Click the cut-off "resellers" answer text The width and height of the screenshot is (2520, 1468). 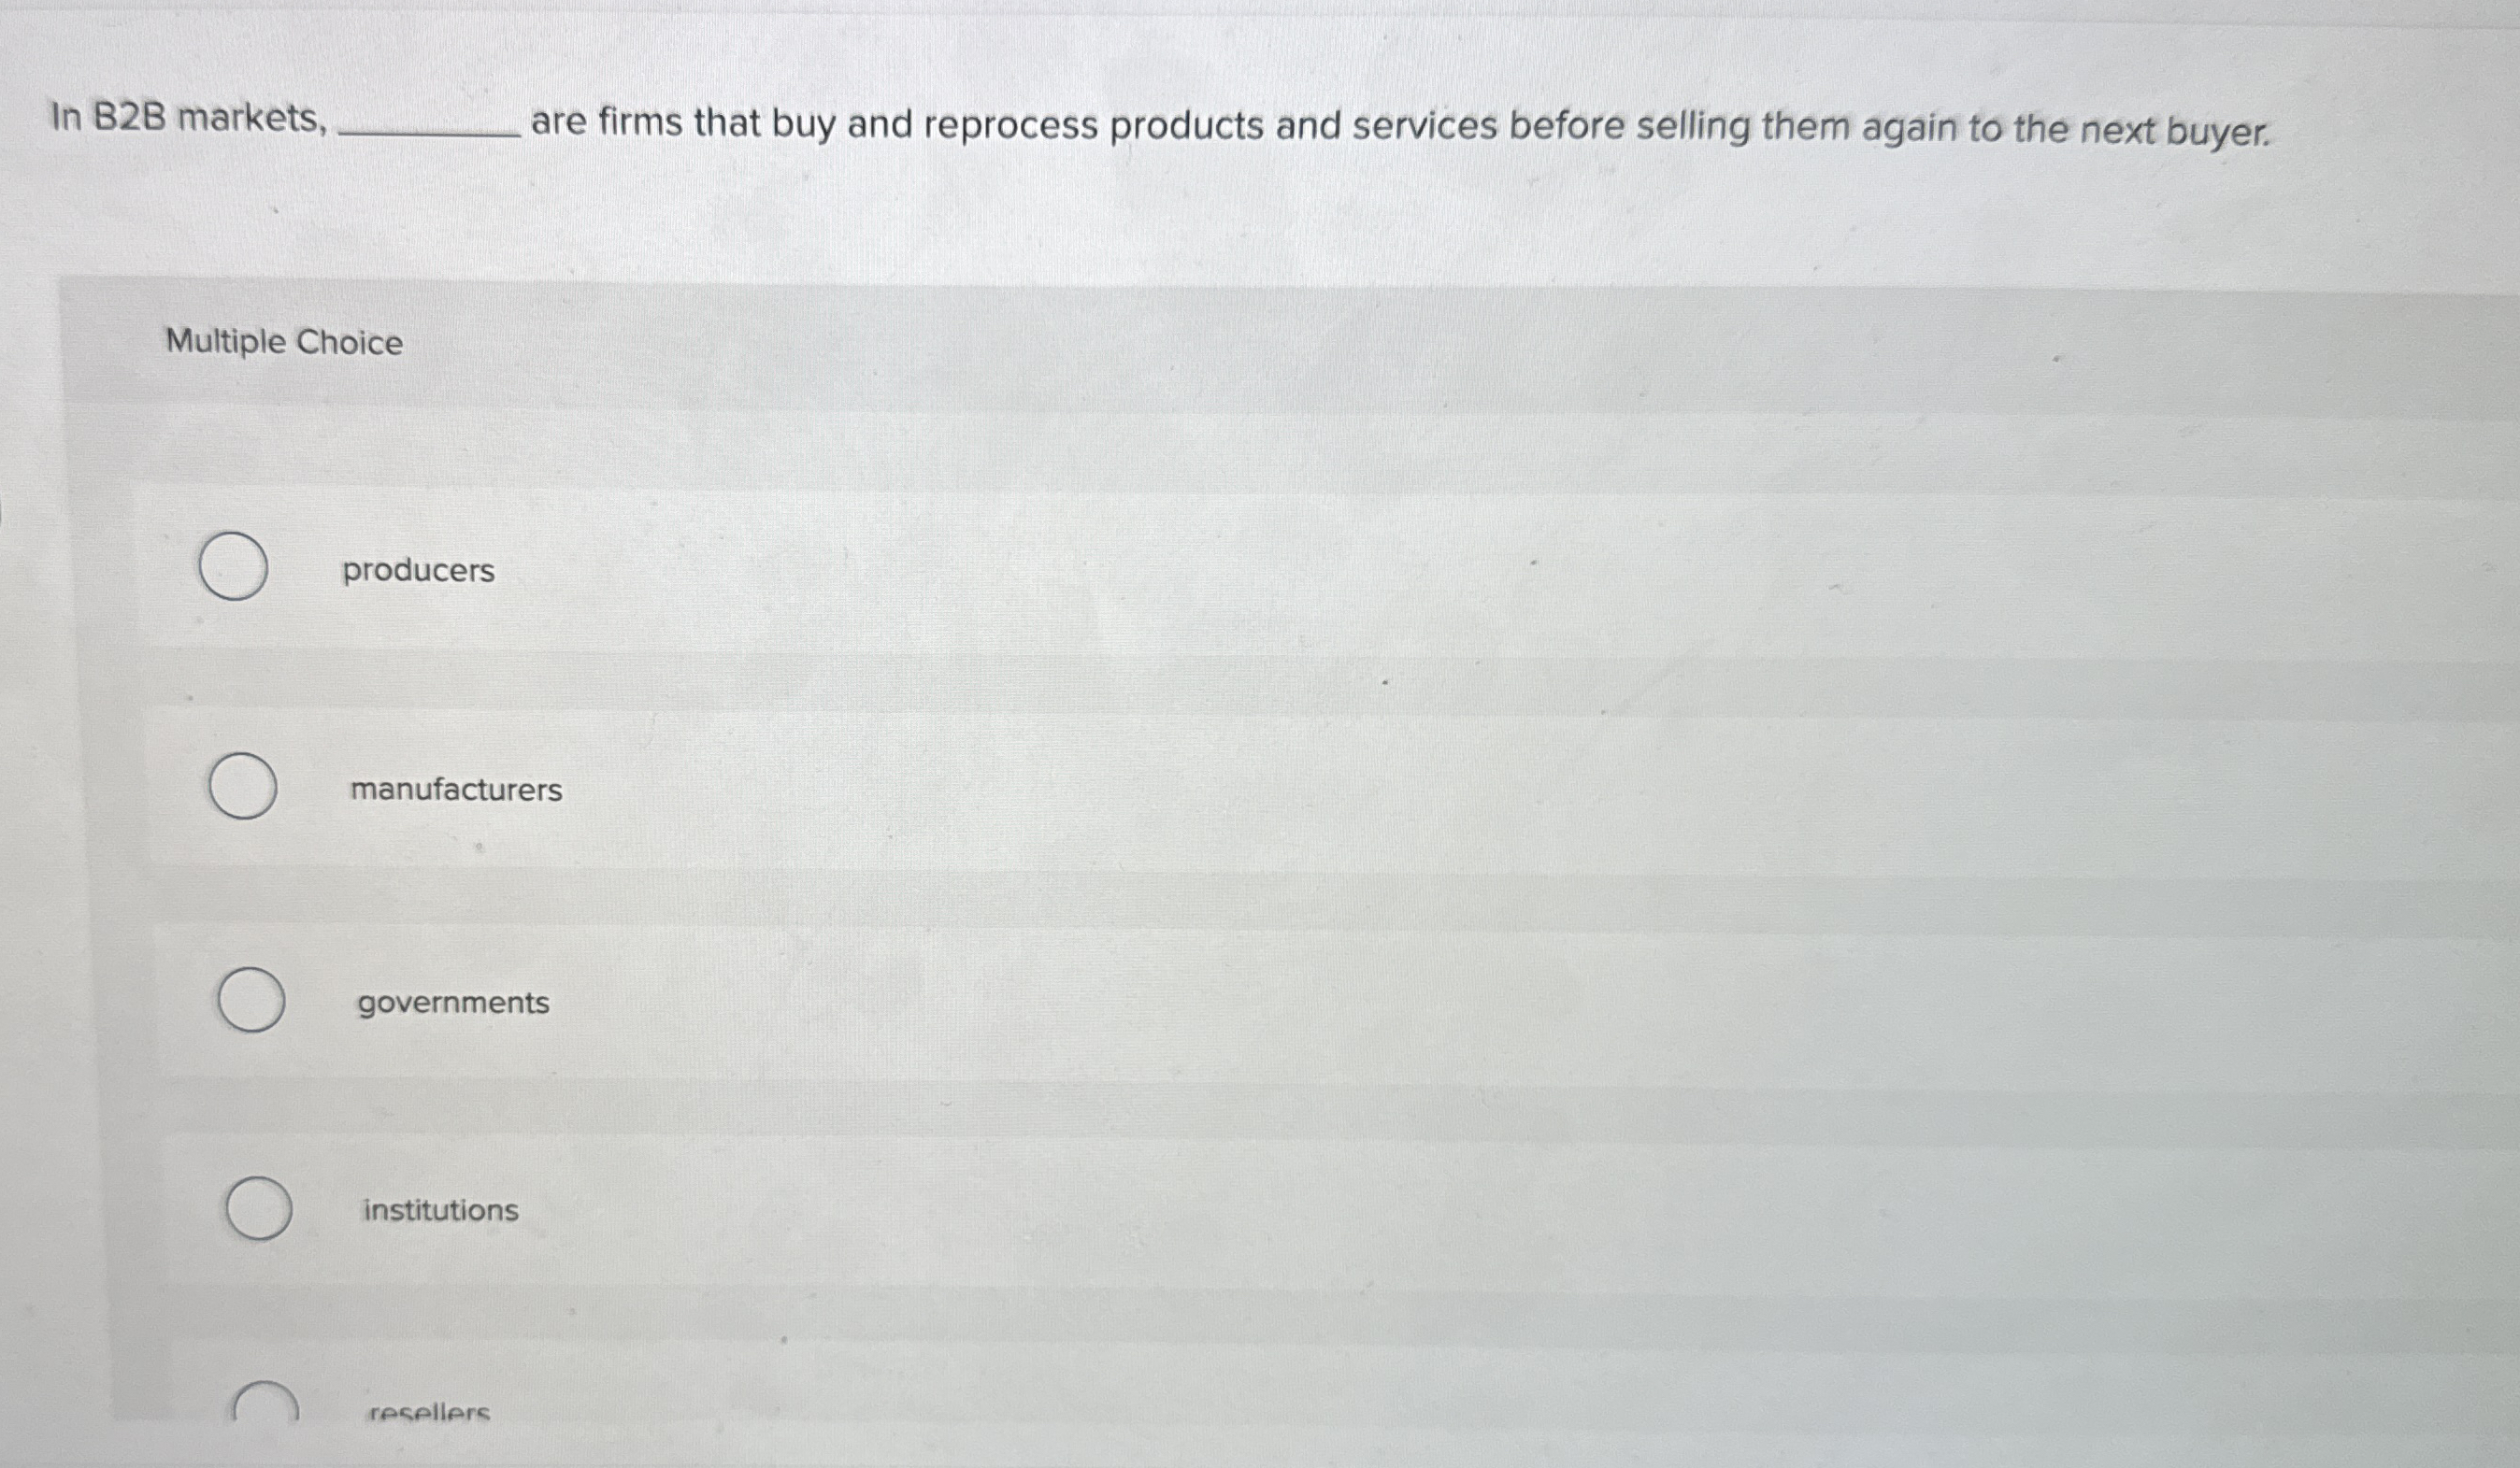coord(429,1412)
